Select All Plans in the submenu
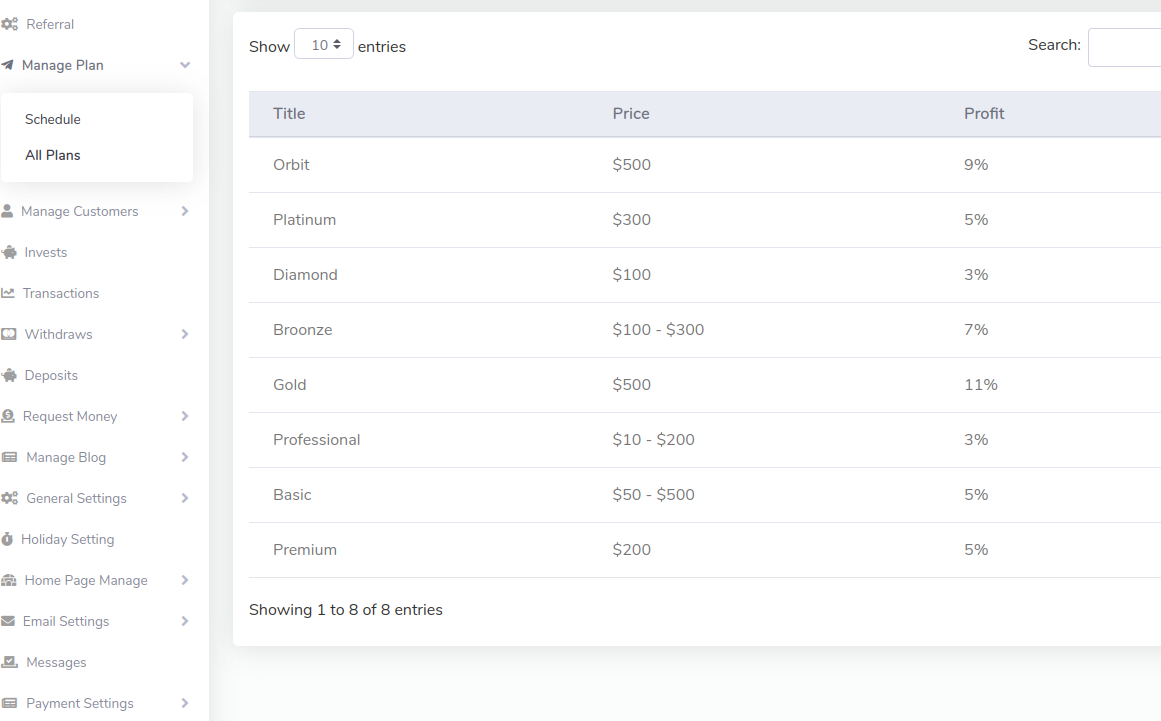The image size is (1161, 721). [53, 155]
